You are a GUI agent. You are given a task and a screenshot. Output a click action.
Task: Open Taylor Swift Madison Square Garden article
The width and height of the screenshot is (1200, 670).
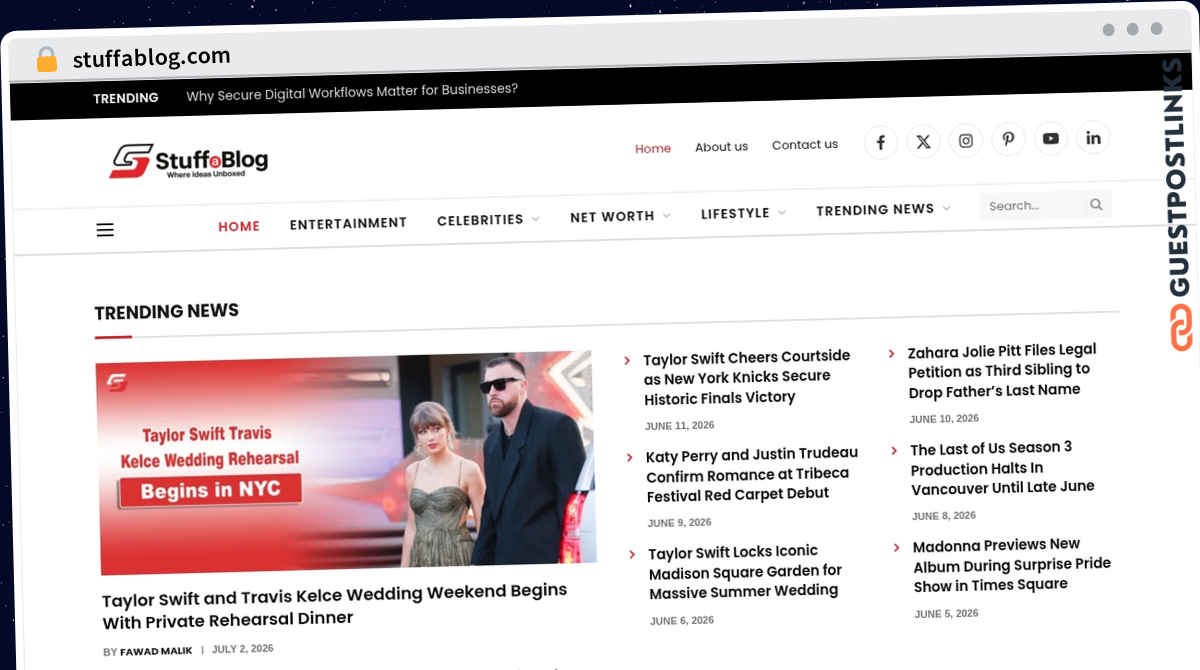(746, 571)
